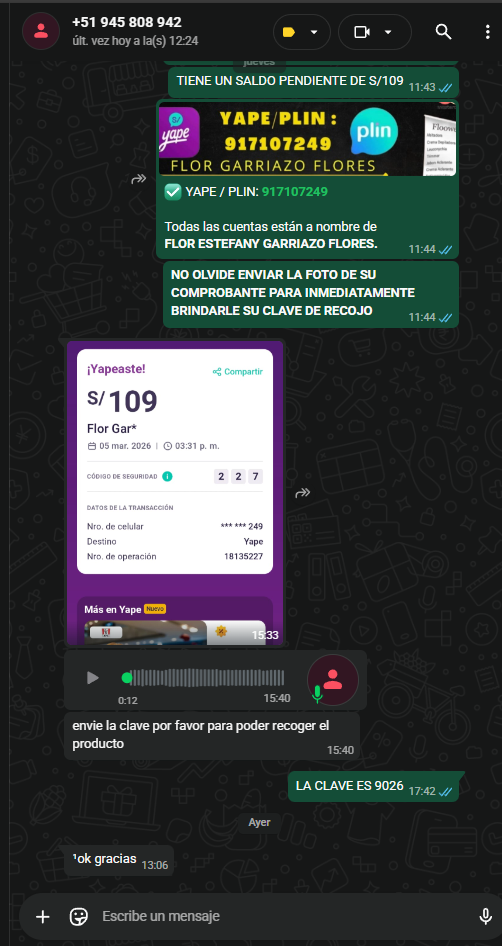
Task: Open the contact profile avatar in header
Action: (41, 31)
